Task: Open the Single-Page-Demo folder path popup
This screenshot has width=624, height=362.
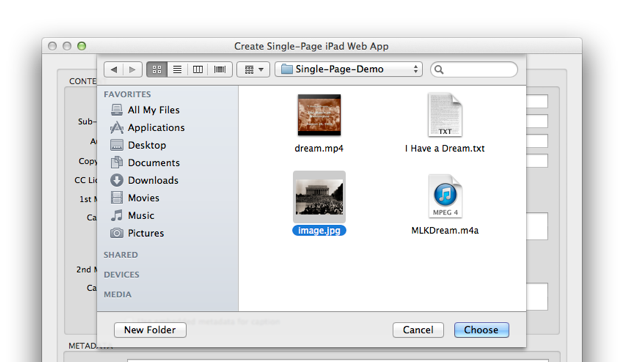Action: pos(349,69)
